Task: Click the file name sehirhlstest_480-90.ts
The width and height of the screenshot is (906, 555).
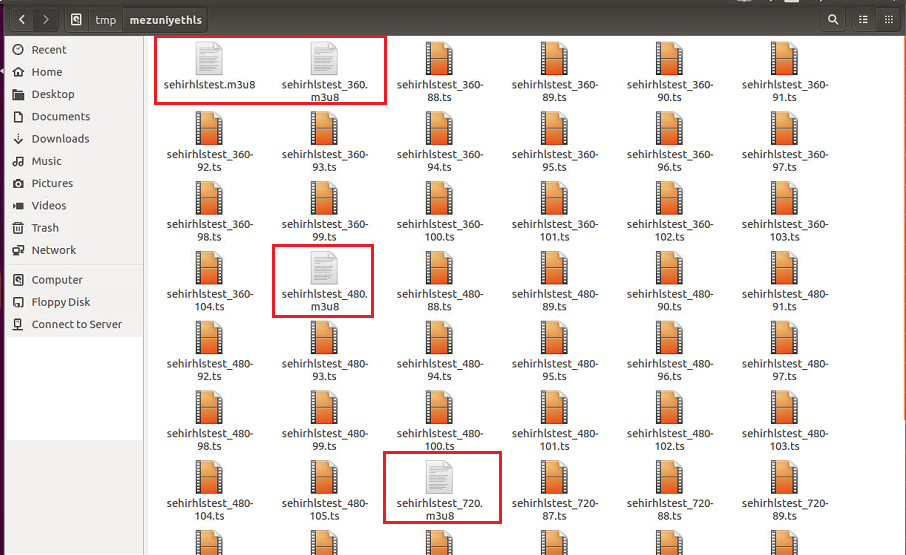Action: [x=669, y=300]
